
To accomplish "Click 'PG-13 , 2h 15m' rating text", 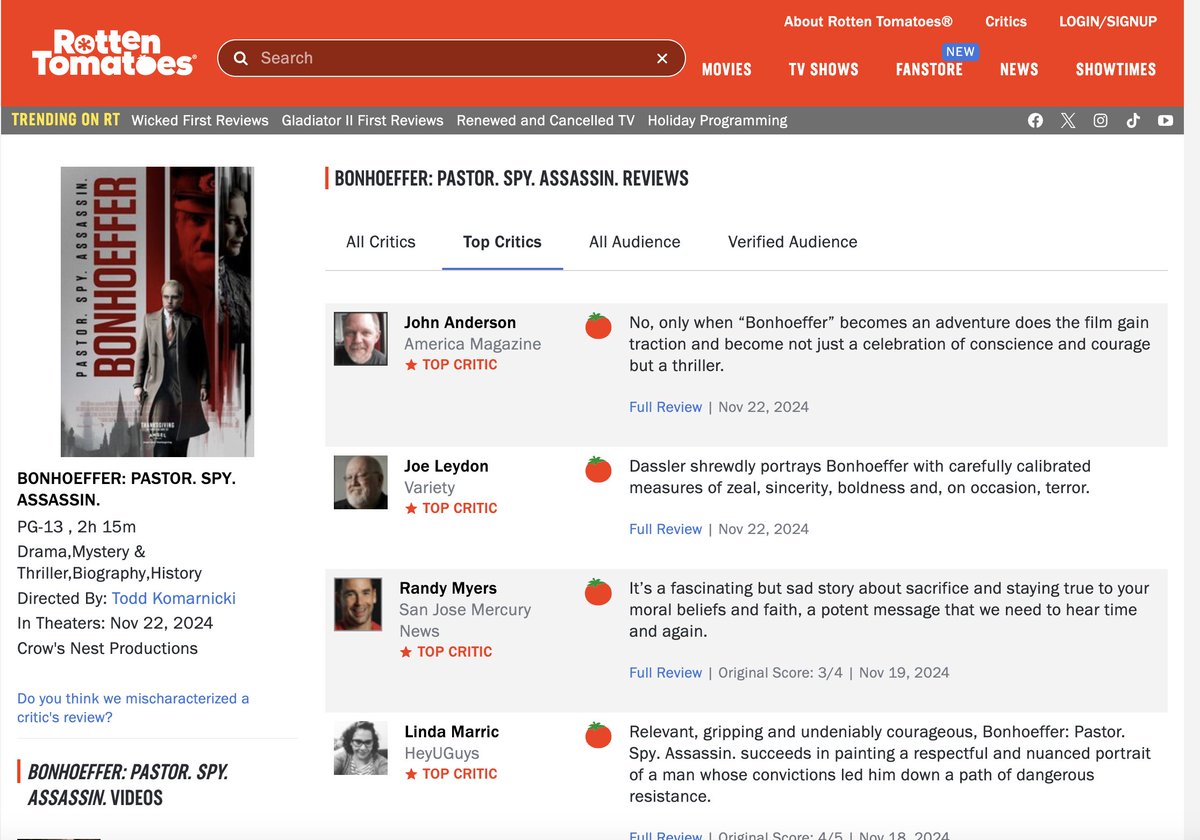I will pos(77,527).
